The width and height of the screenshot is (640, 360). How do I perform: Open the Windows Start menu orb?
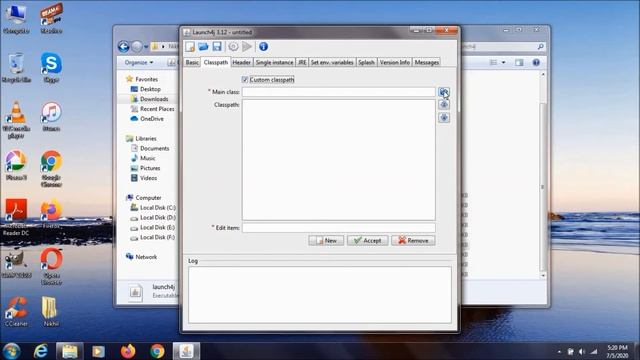click(11, 351)
